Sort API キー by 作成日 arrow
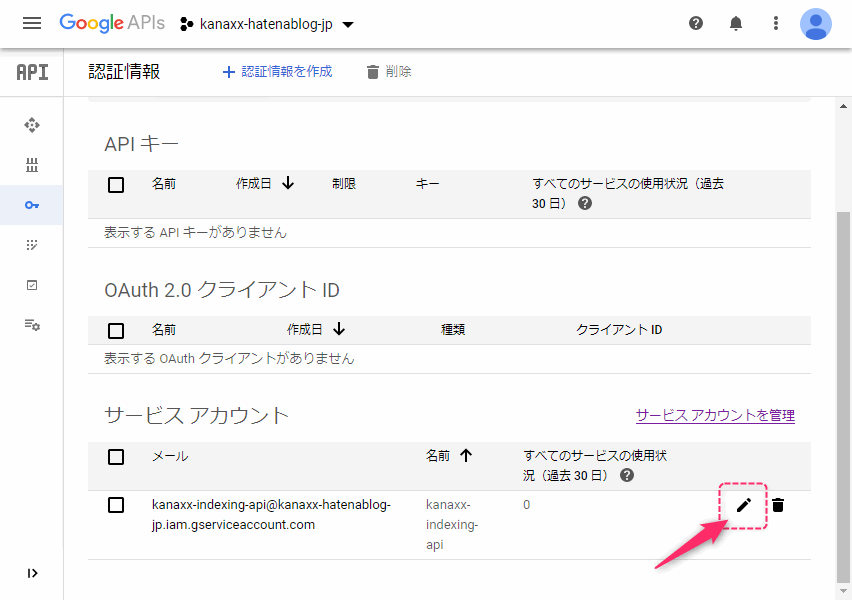This screenshot has width=852, height=600. coord(288,184)
